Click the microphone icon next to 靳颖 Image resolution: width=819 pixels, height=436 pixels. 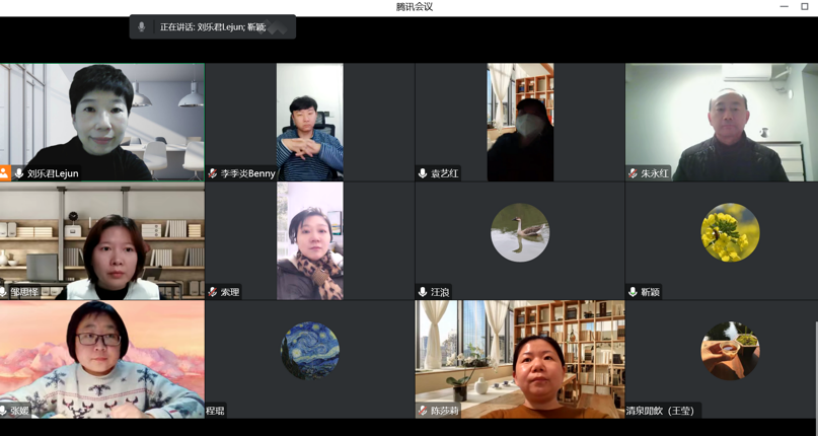coord(633,292)
